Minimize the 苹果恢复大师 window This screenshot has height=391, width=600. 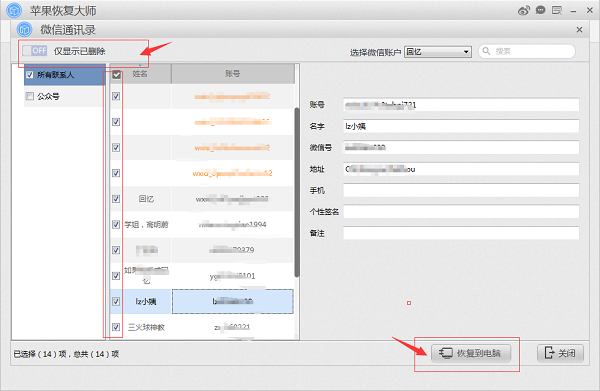coord(573,11)
